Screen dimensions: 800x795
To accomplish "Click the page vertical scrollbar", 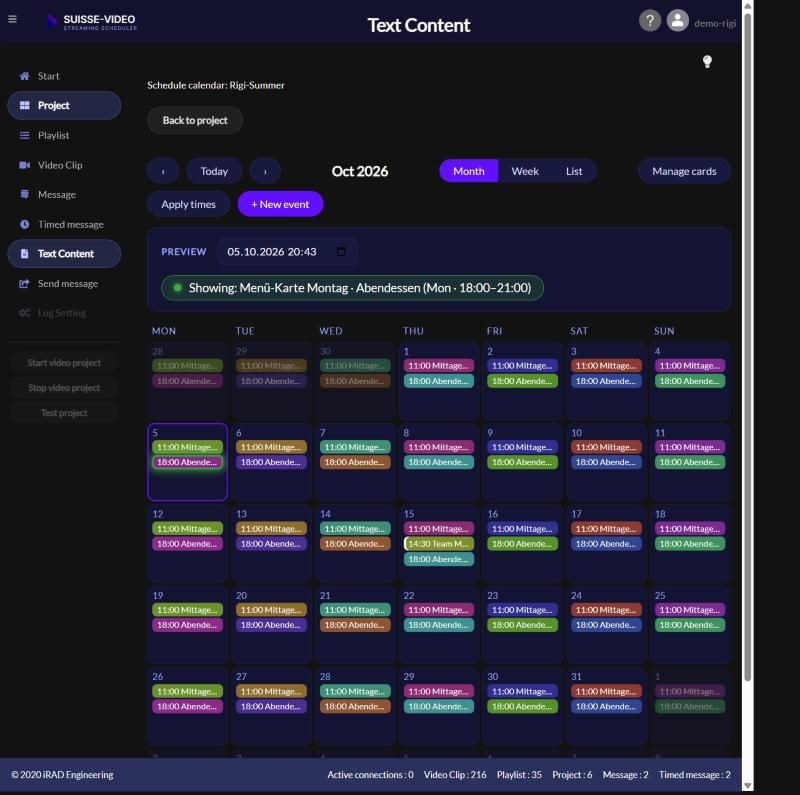I will [747, 347].
